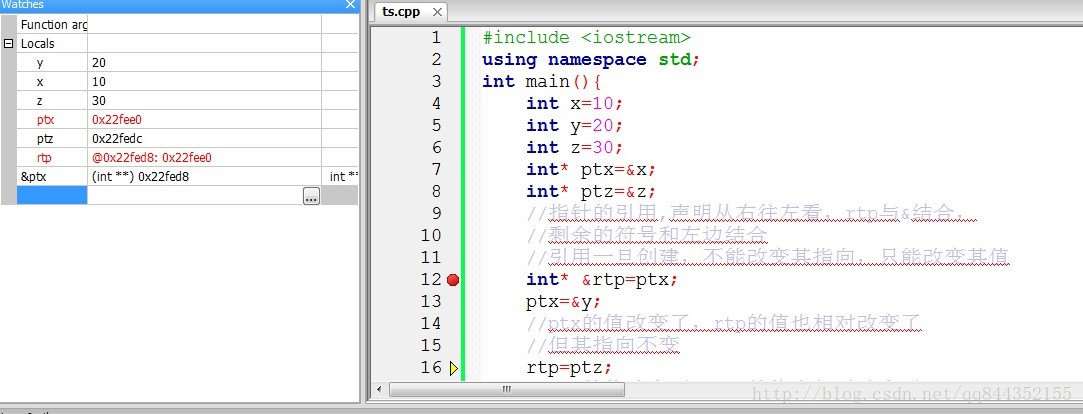Click code line rtp=ptz;
1083x414 pixels.
[569, 368]
